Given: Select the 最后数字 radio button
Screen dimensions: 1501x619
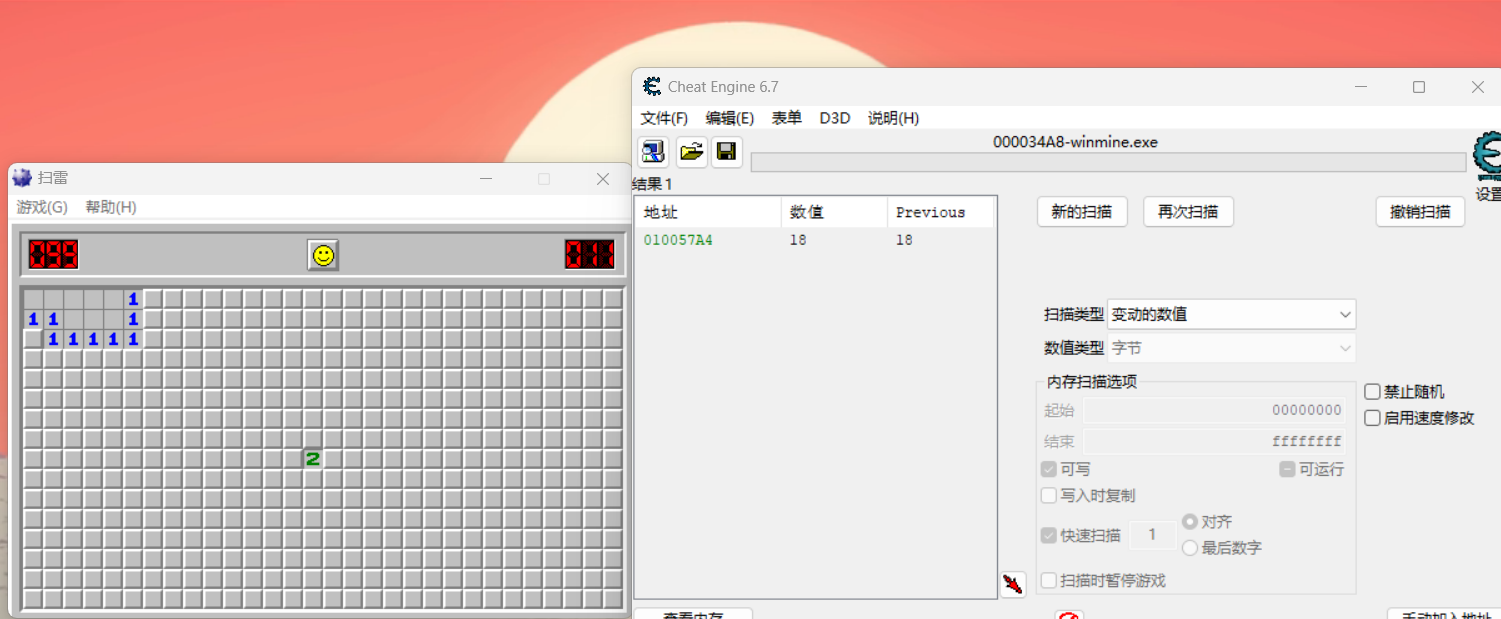Looking at the screenshot, I should pos(1190,548).
